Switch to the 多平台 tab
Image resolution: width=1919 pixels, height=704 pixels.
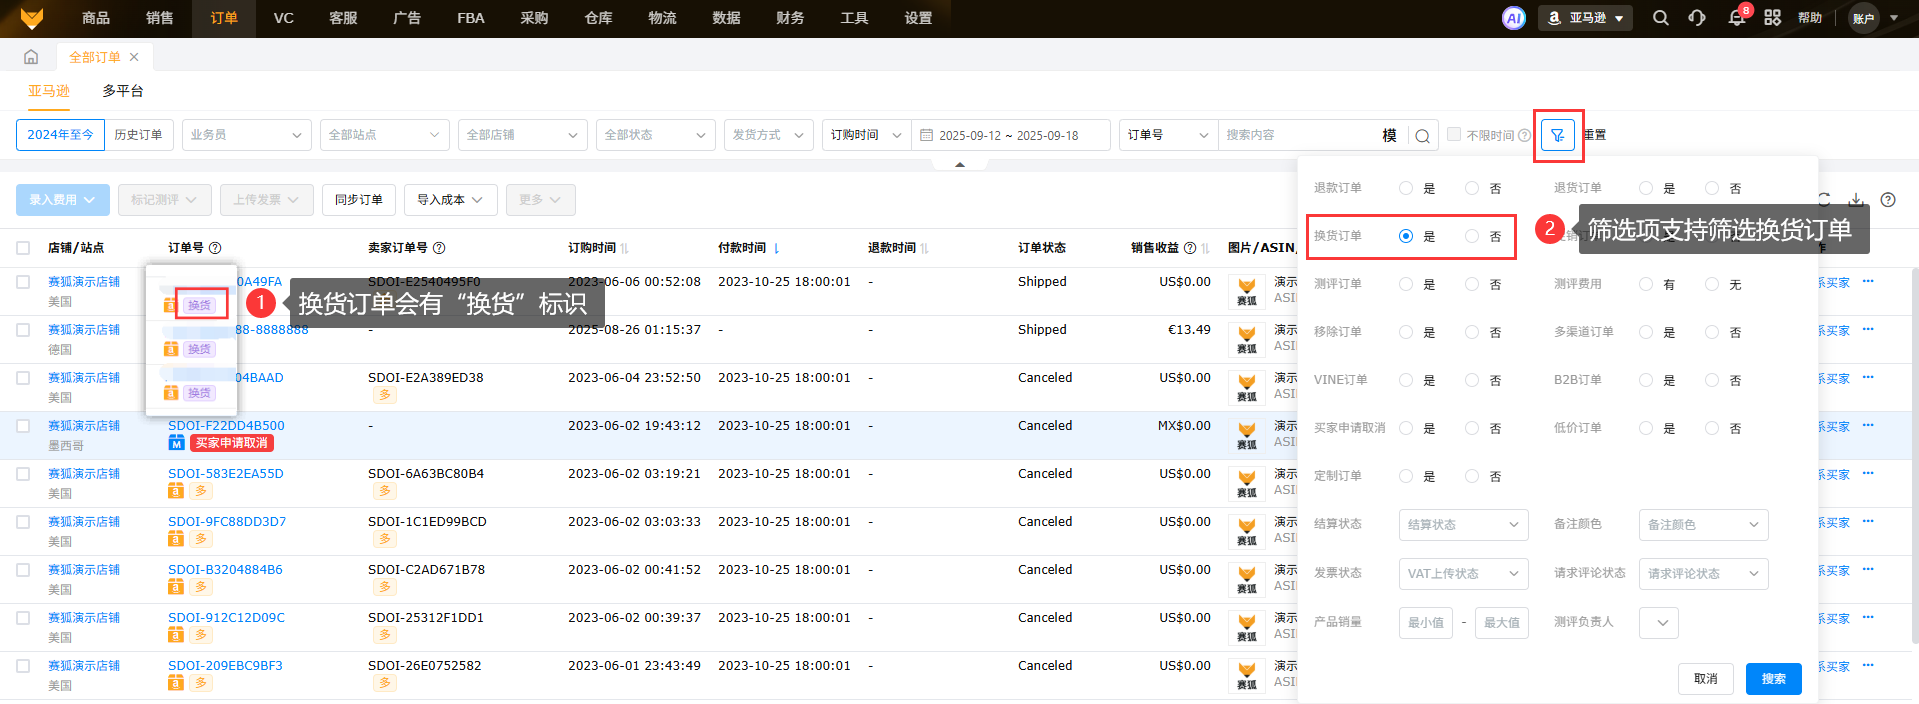pyautogui.click(x=123, y=91)
